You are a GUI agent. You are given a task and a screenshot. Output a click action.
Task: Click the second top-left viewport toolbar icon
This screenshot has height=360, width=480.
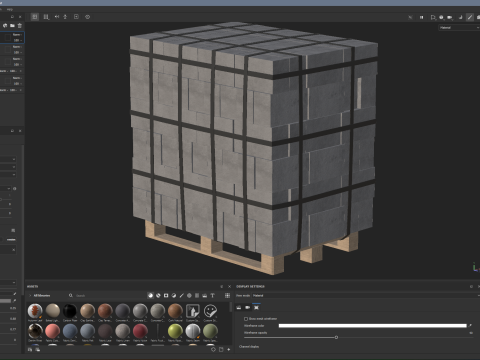46,17
